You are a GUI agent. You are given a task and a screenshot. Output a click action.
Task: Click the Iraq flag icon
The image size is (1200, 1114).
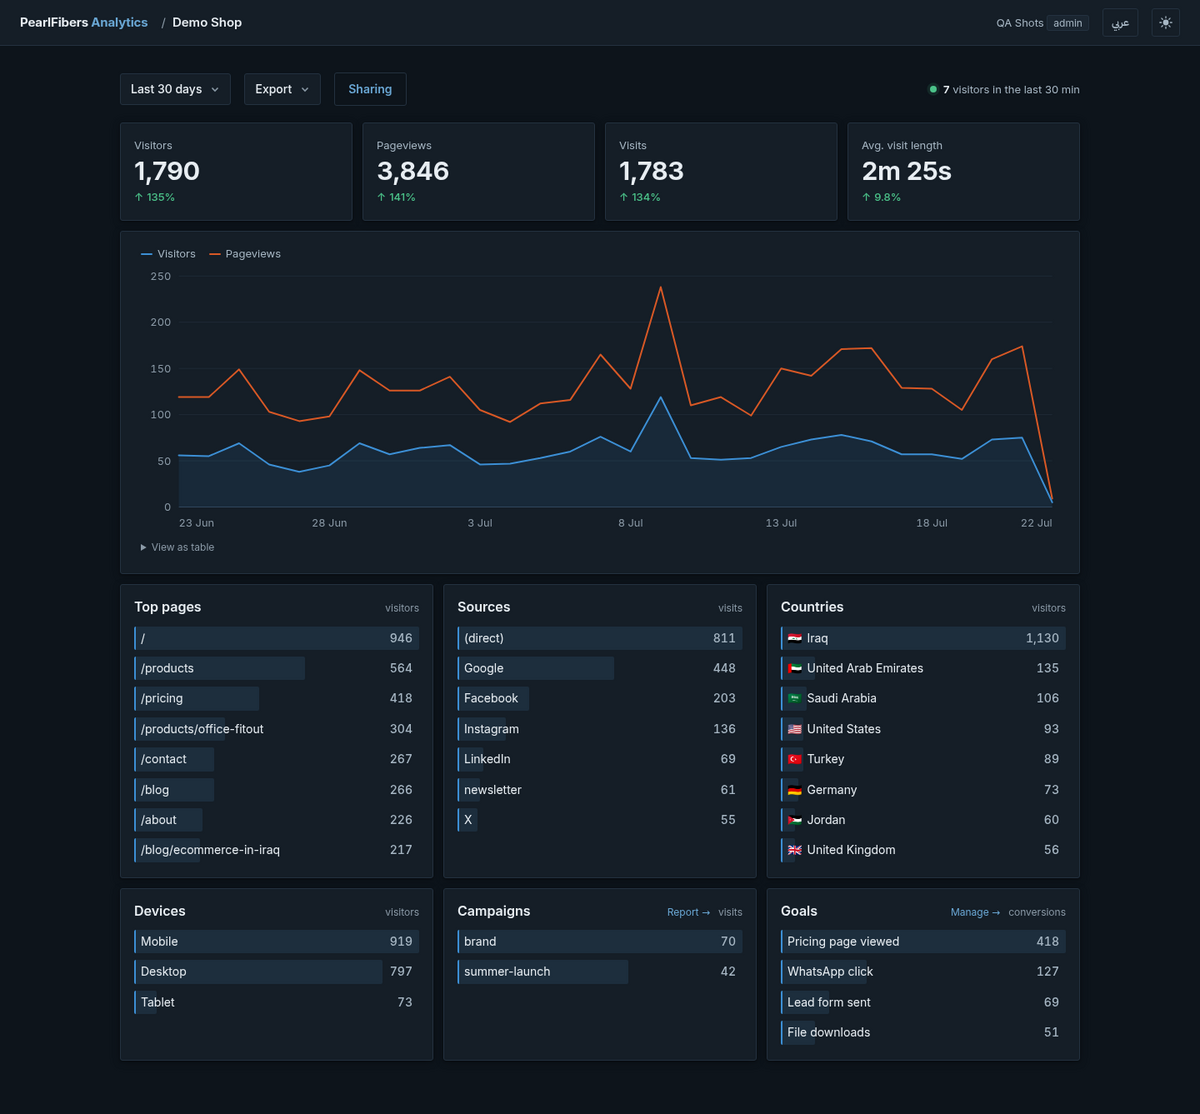[795, 638]
